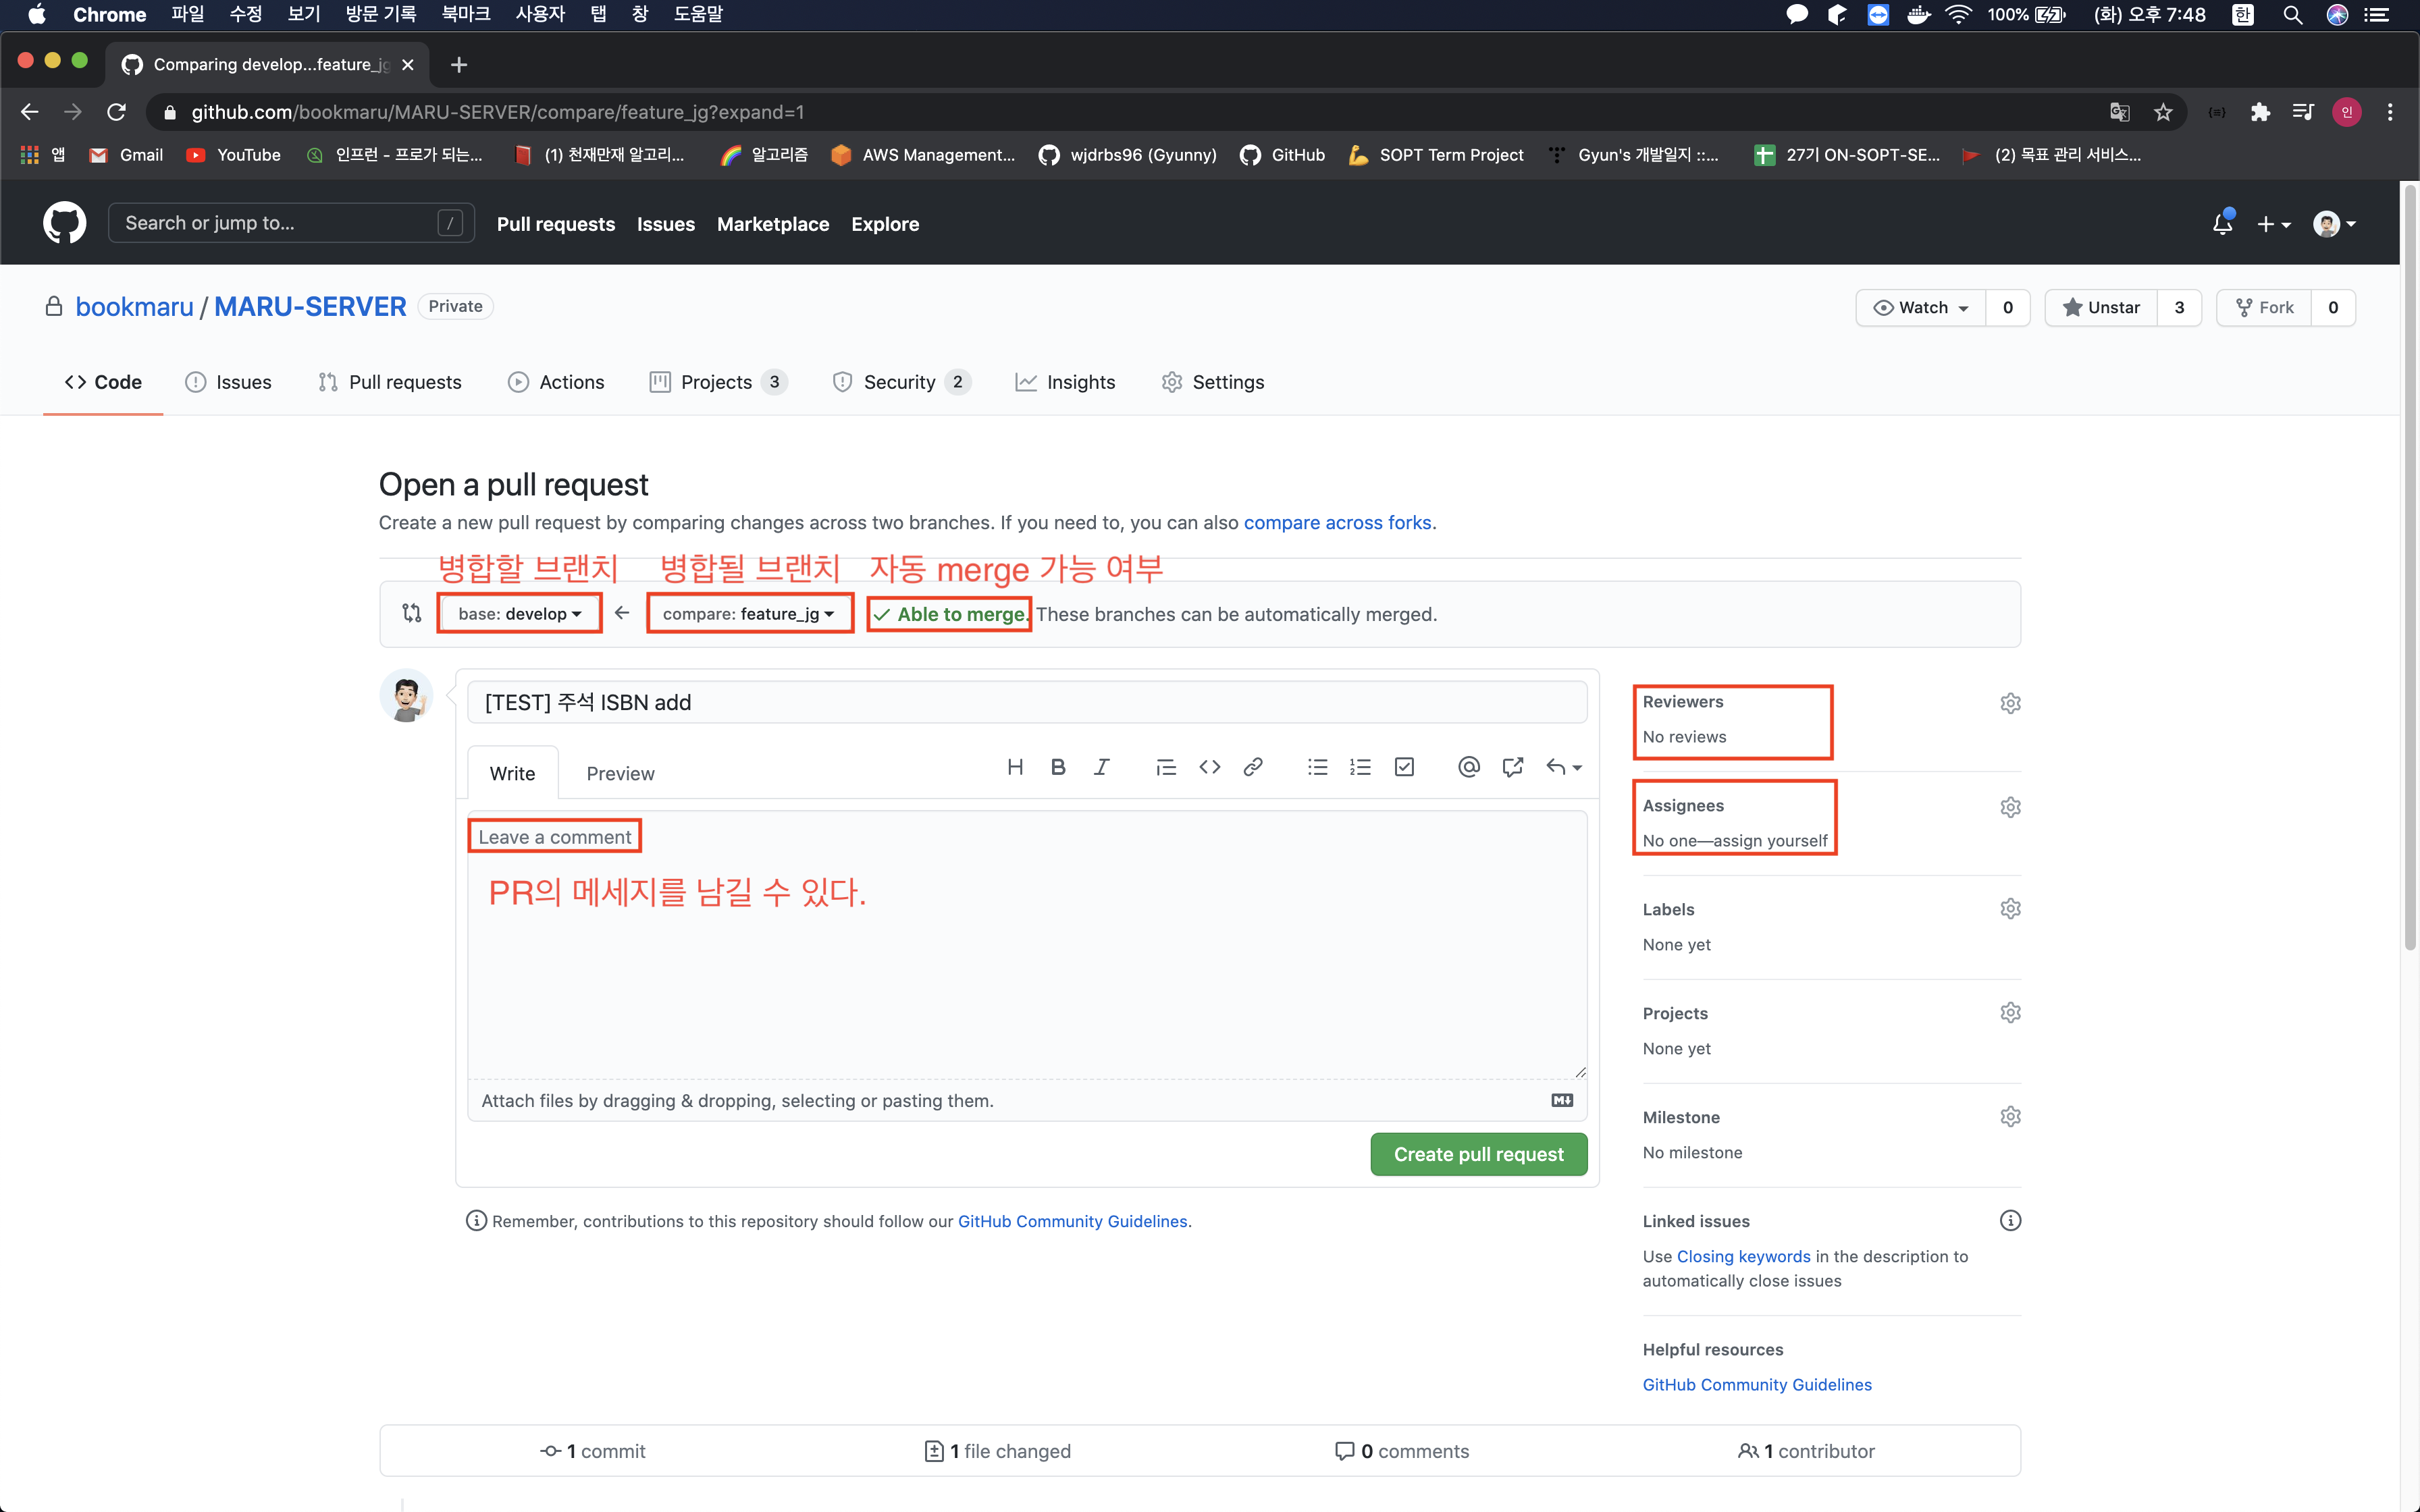Open Reviewers gear settings
Image resolution: width=2420 pixels, height=1512 pixels.
2010,703
